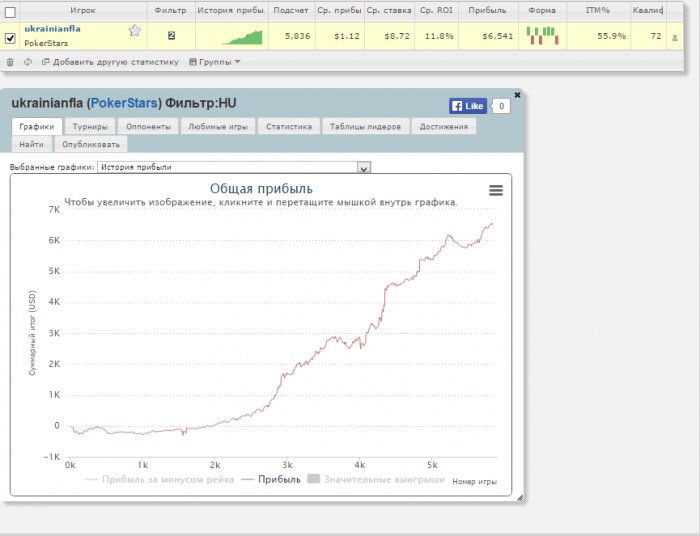700x536 pixels.
Task: Open the profit history mini chart thumbnail
Action: click(x=242, y=37)
